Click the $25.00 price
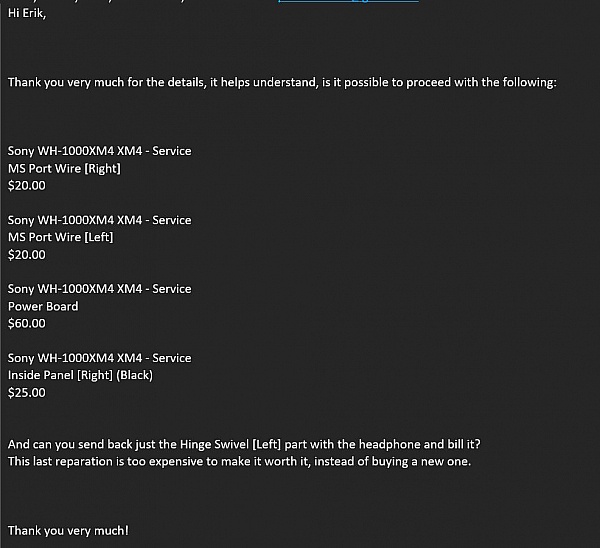The image size is (600, 548). point(27,393)
